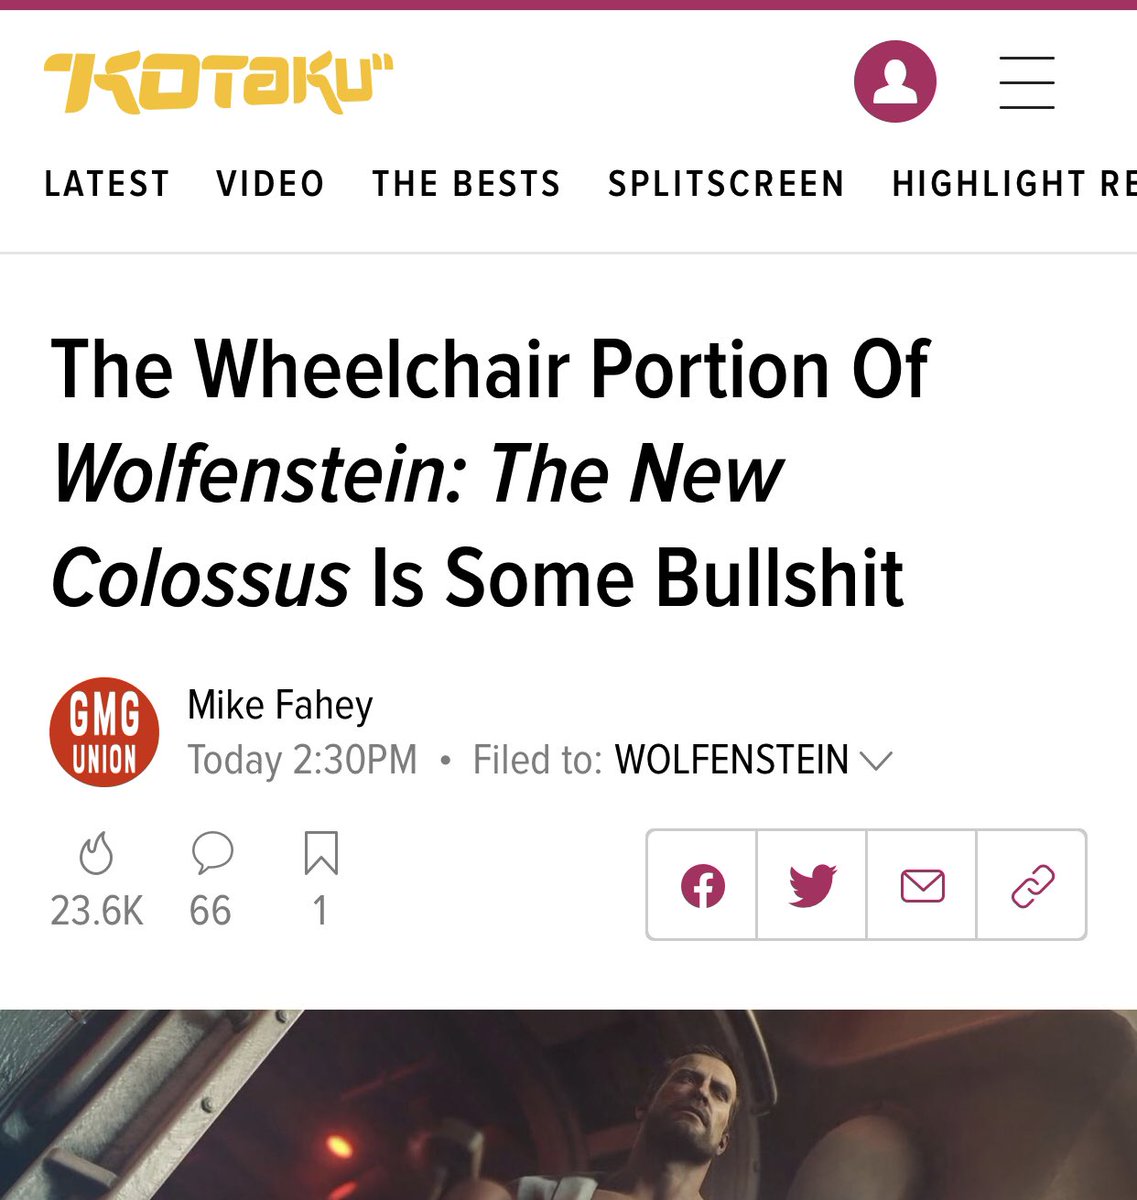This screenshot has width=1137, height=1200.
Task: Open the article header image
Action: click(x=568, y=1104)
